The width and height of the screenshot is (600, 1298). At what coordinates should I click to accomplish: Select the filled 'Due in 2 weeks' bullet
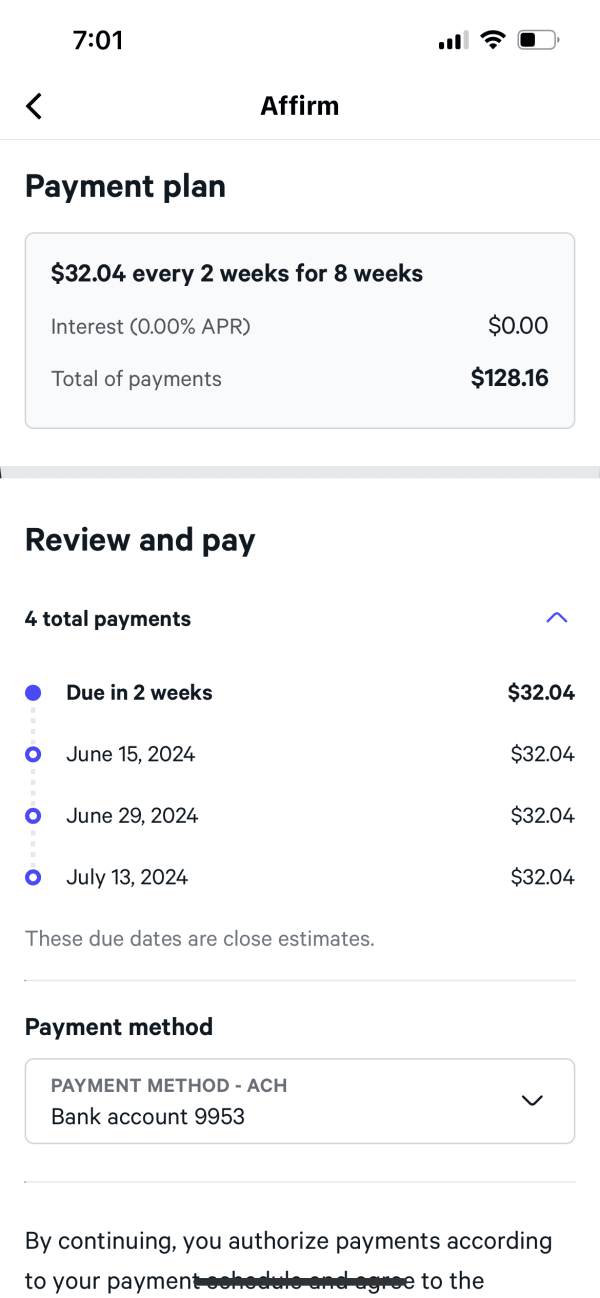coord(33,693)
